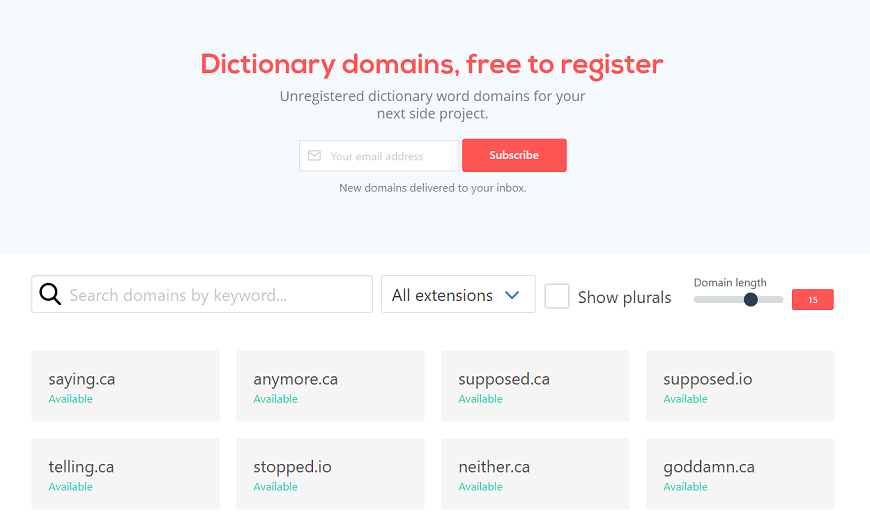870x519 pixels.
Task: Select the supposed.io domain card
Action: coord(740,386)
